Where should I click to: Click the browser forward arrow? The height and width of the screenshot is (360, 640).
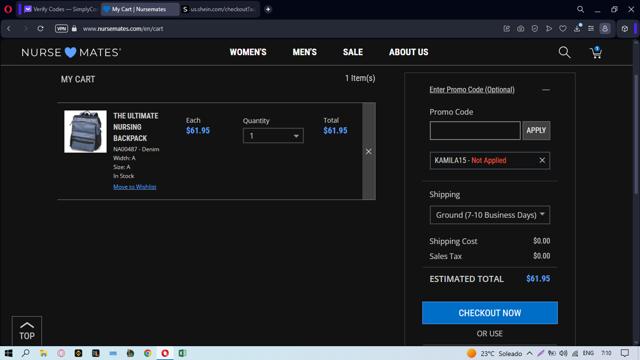[25, 29]
